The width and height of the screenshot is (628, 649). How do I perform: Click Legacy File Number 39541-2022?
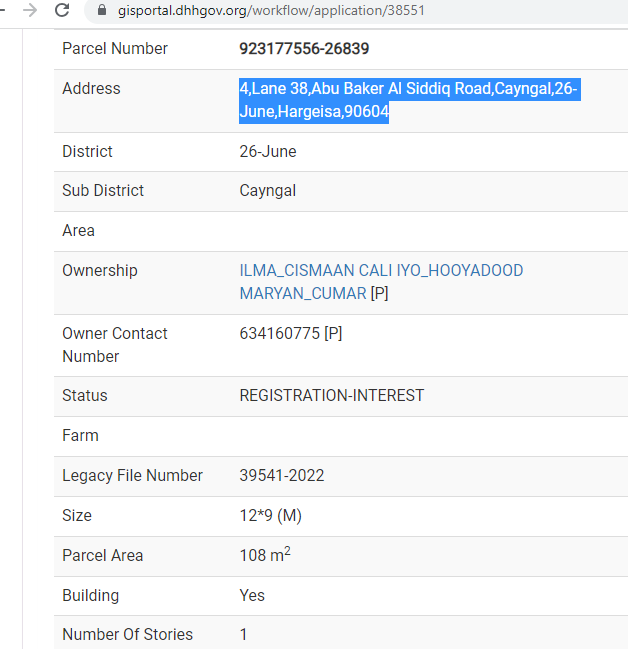pos(282,475)
